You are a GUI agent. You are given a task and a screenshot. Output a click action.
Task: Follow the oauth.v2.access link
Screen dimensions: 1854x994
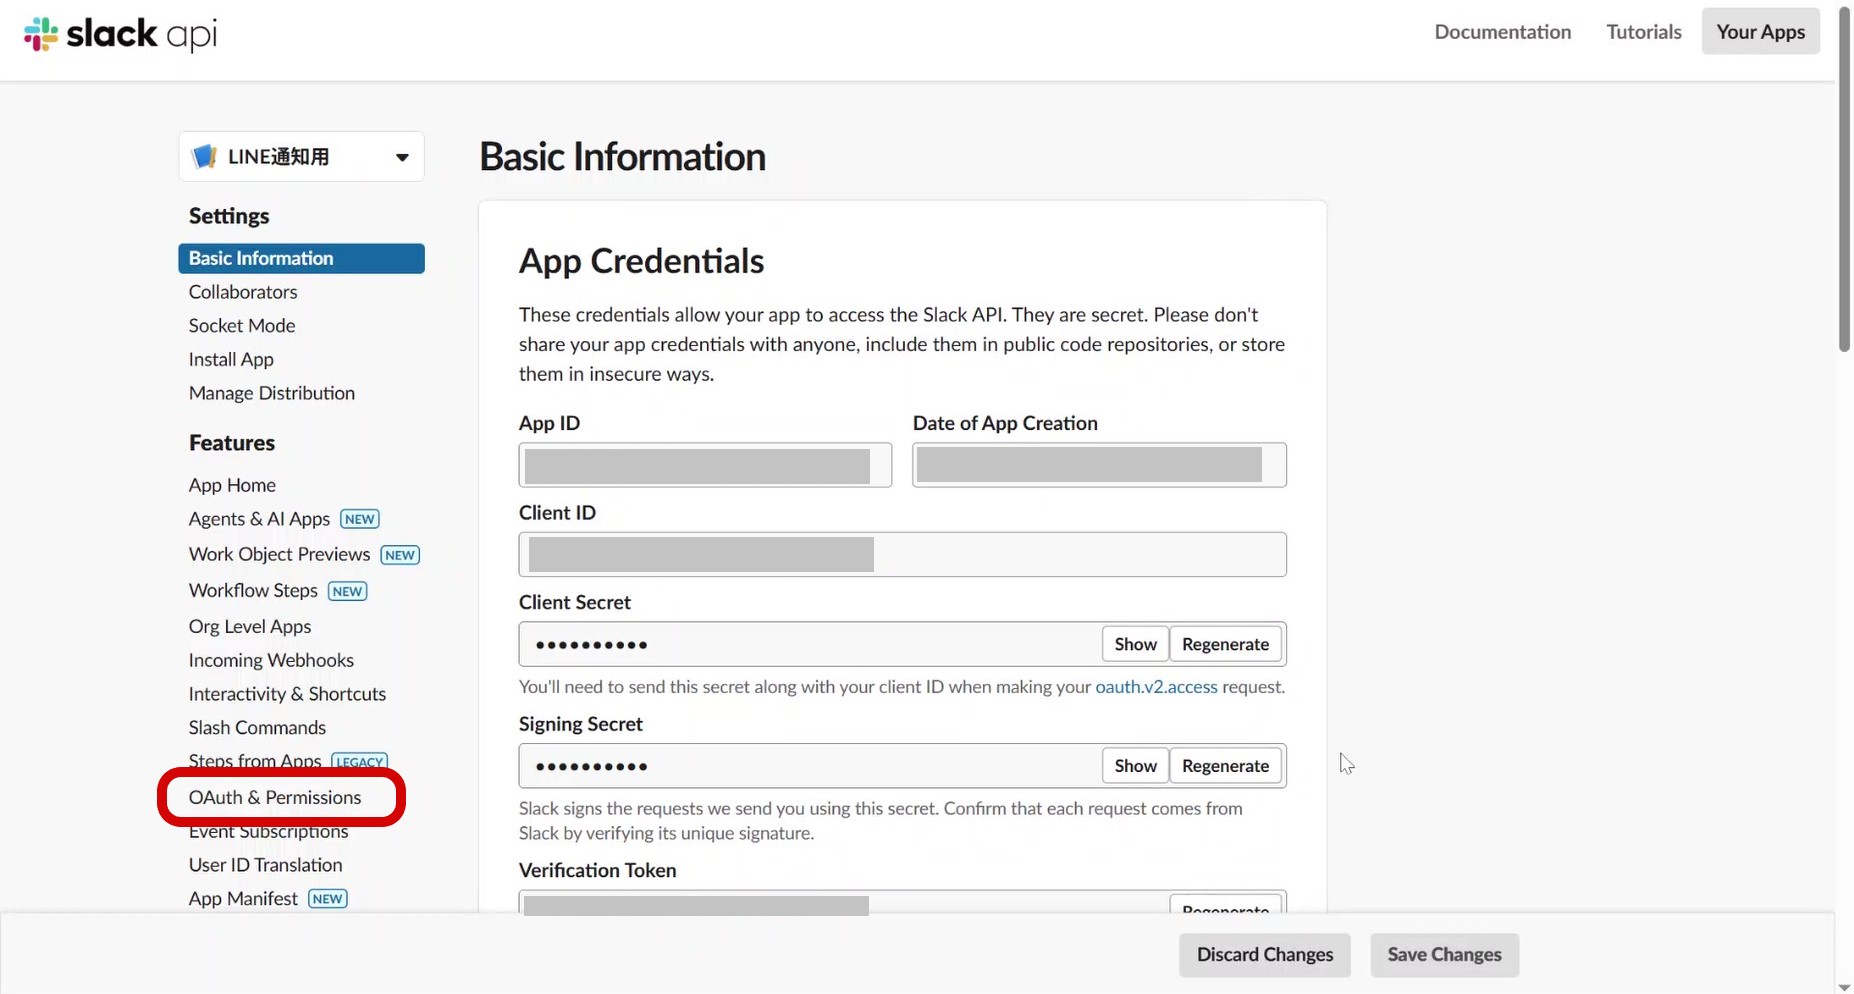click(x=1156, y=687)
